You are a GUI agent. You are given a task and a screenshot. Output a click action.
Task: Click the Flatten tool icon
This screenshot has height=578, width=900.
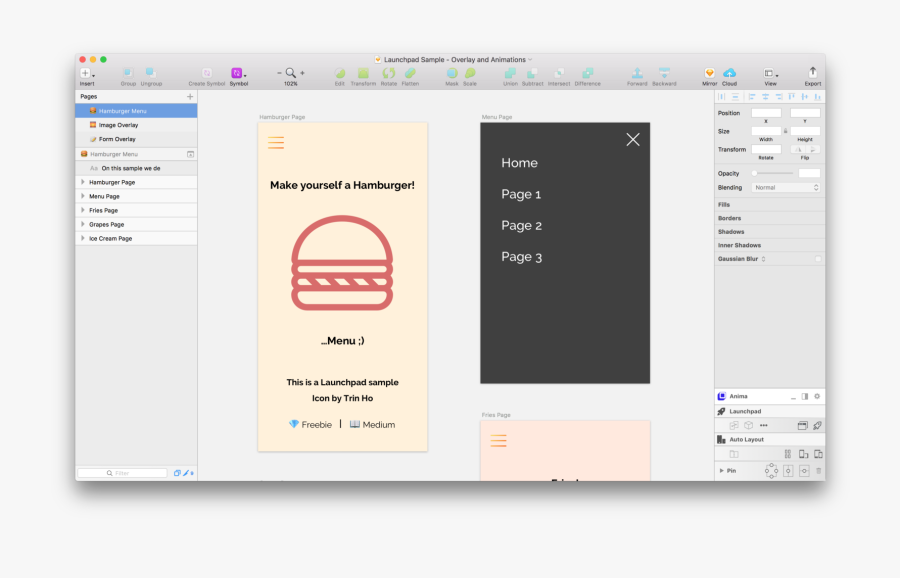coord(410,73)
